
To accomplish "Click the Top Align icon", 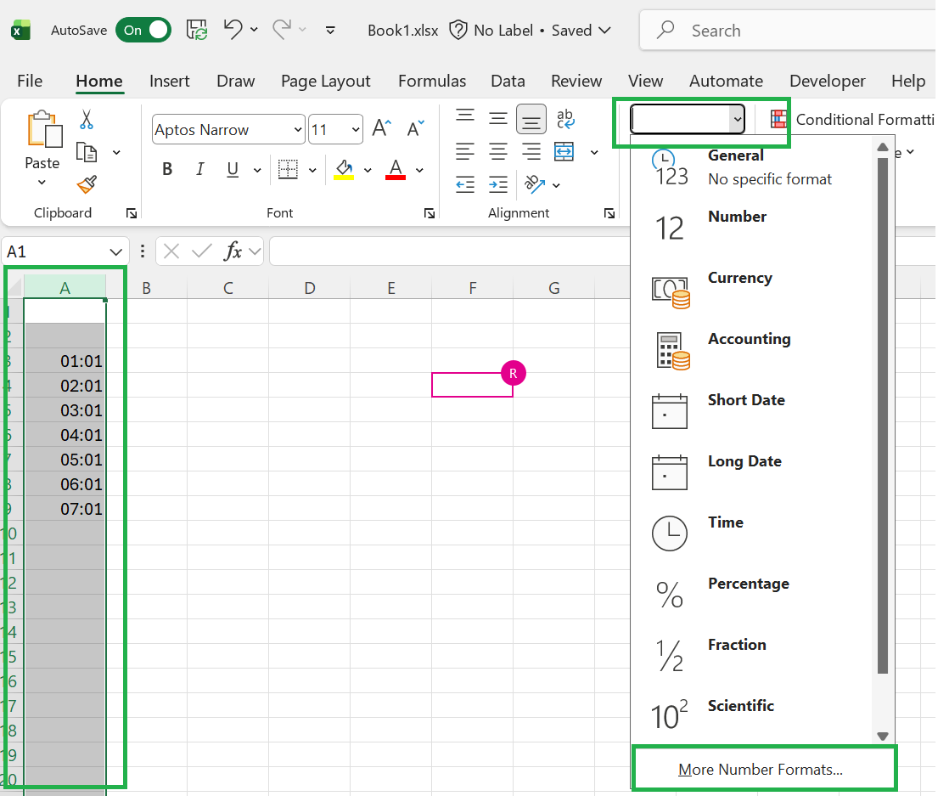I will coord(465,117).
